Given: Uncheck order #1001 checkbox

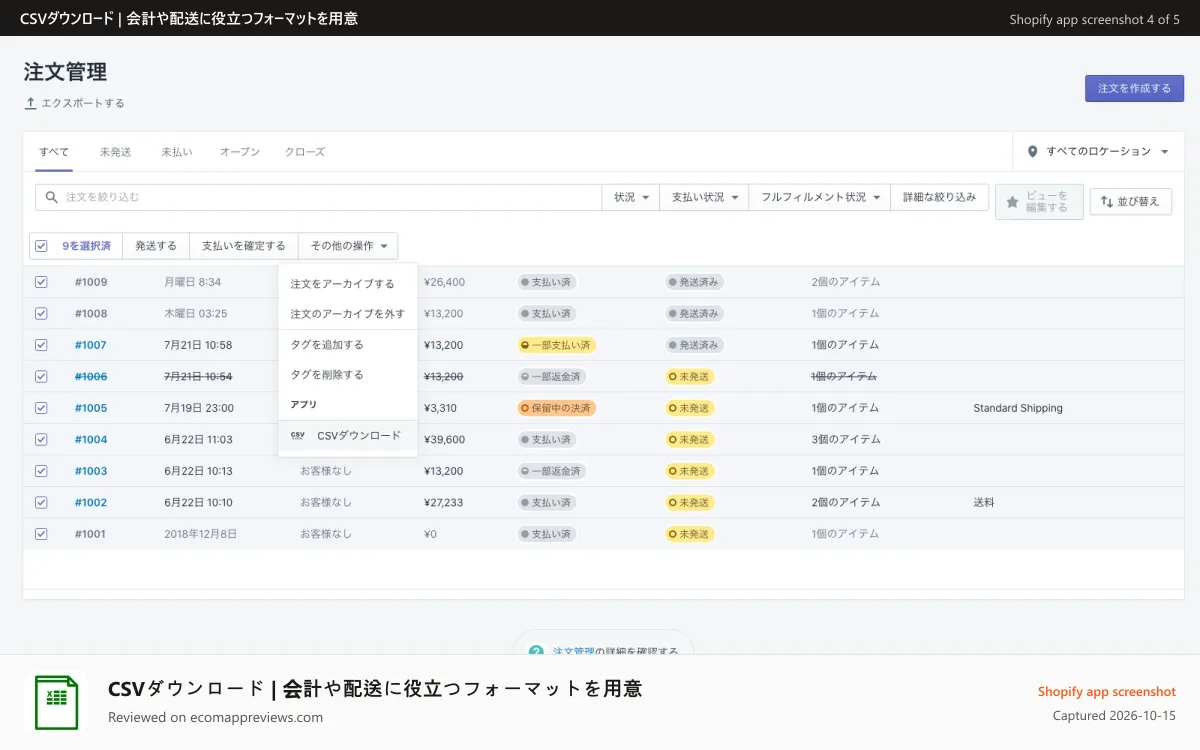Looking at the screenshot, I should coord(41,534).
